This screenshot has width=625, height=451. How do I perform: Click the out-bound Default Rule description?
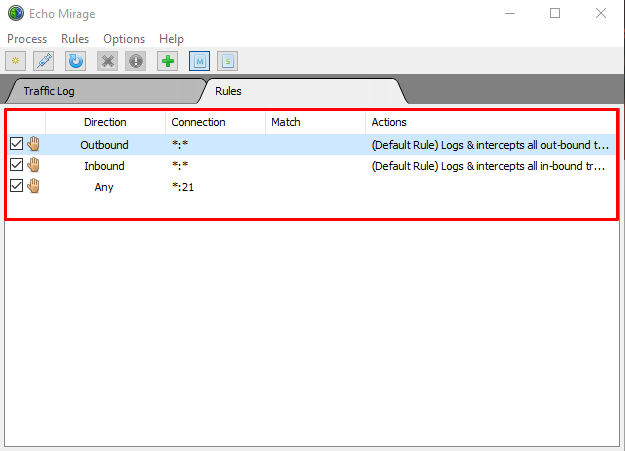click(x=490, y=145)
